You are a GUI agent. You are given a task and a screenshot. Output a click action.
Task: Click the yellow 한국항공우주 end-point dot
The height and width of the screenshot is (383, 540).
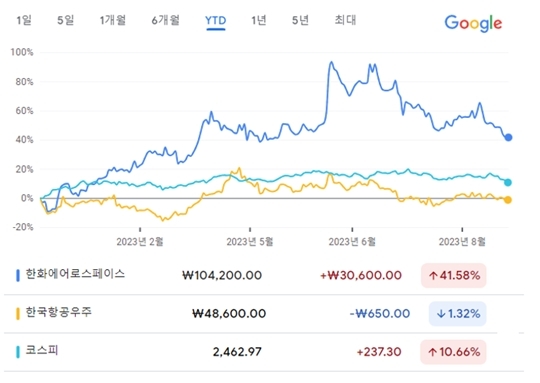pos(508,200)
